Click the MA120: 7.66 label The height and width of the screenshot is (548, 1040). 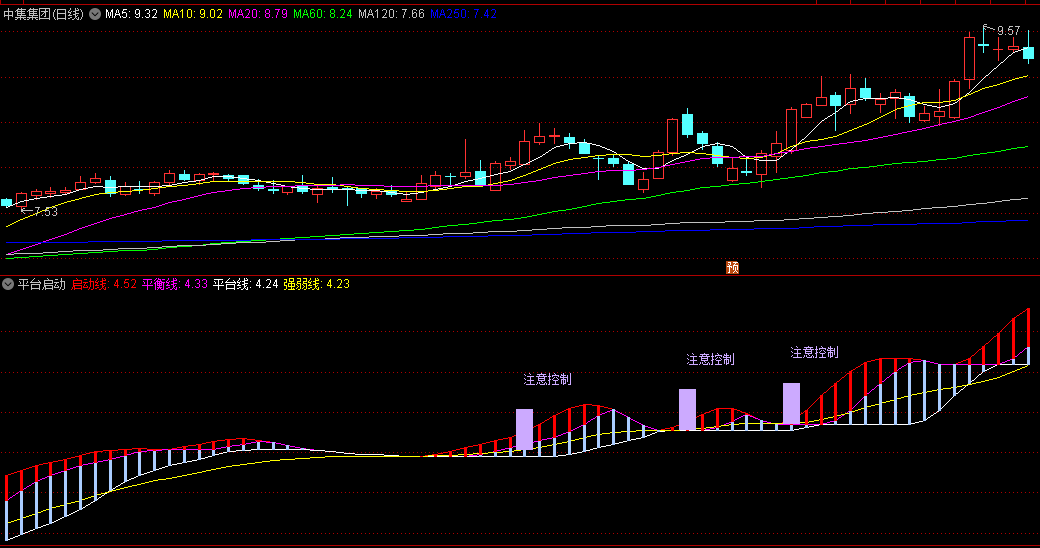(x=391, y=14)
